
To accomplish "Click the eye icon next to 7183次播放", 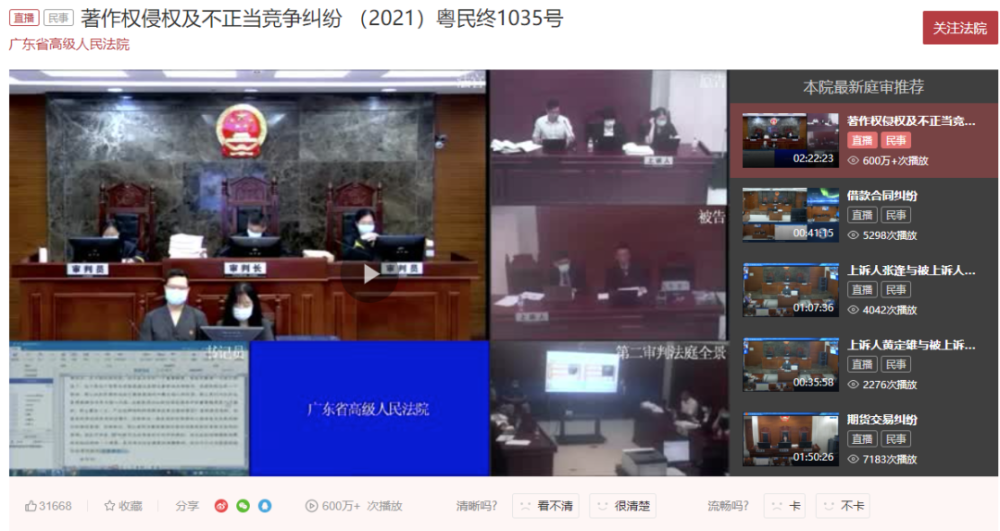I will 853,459.
